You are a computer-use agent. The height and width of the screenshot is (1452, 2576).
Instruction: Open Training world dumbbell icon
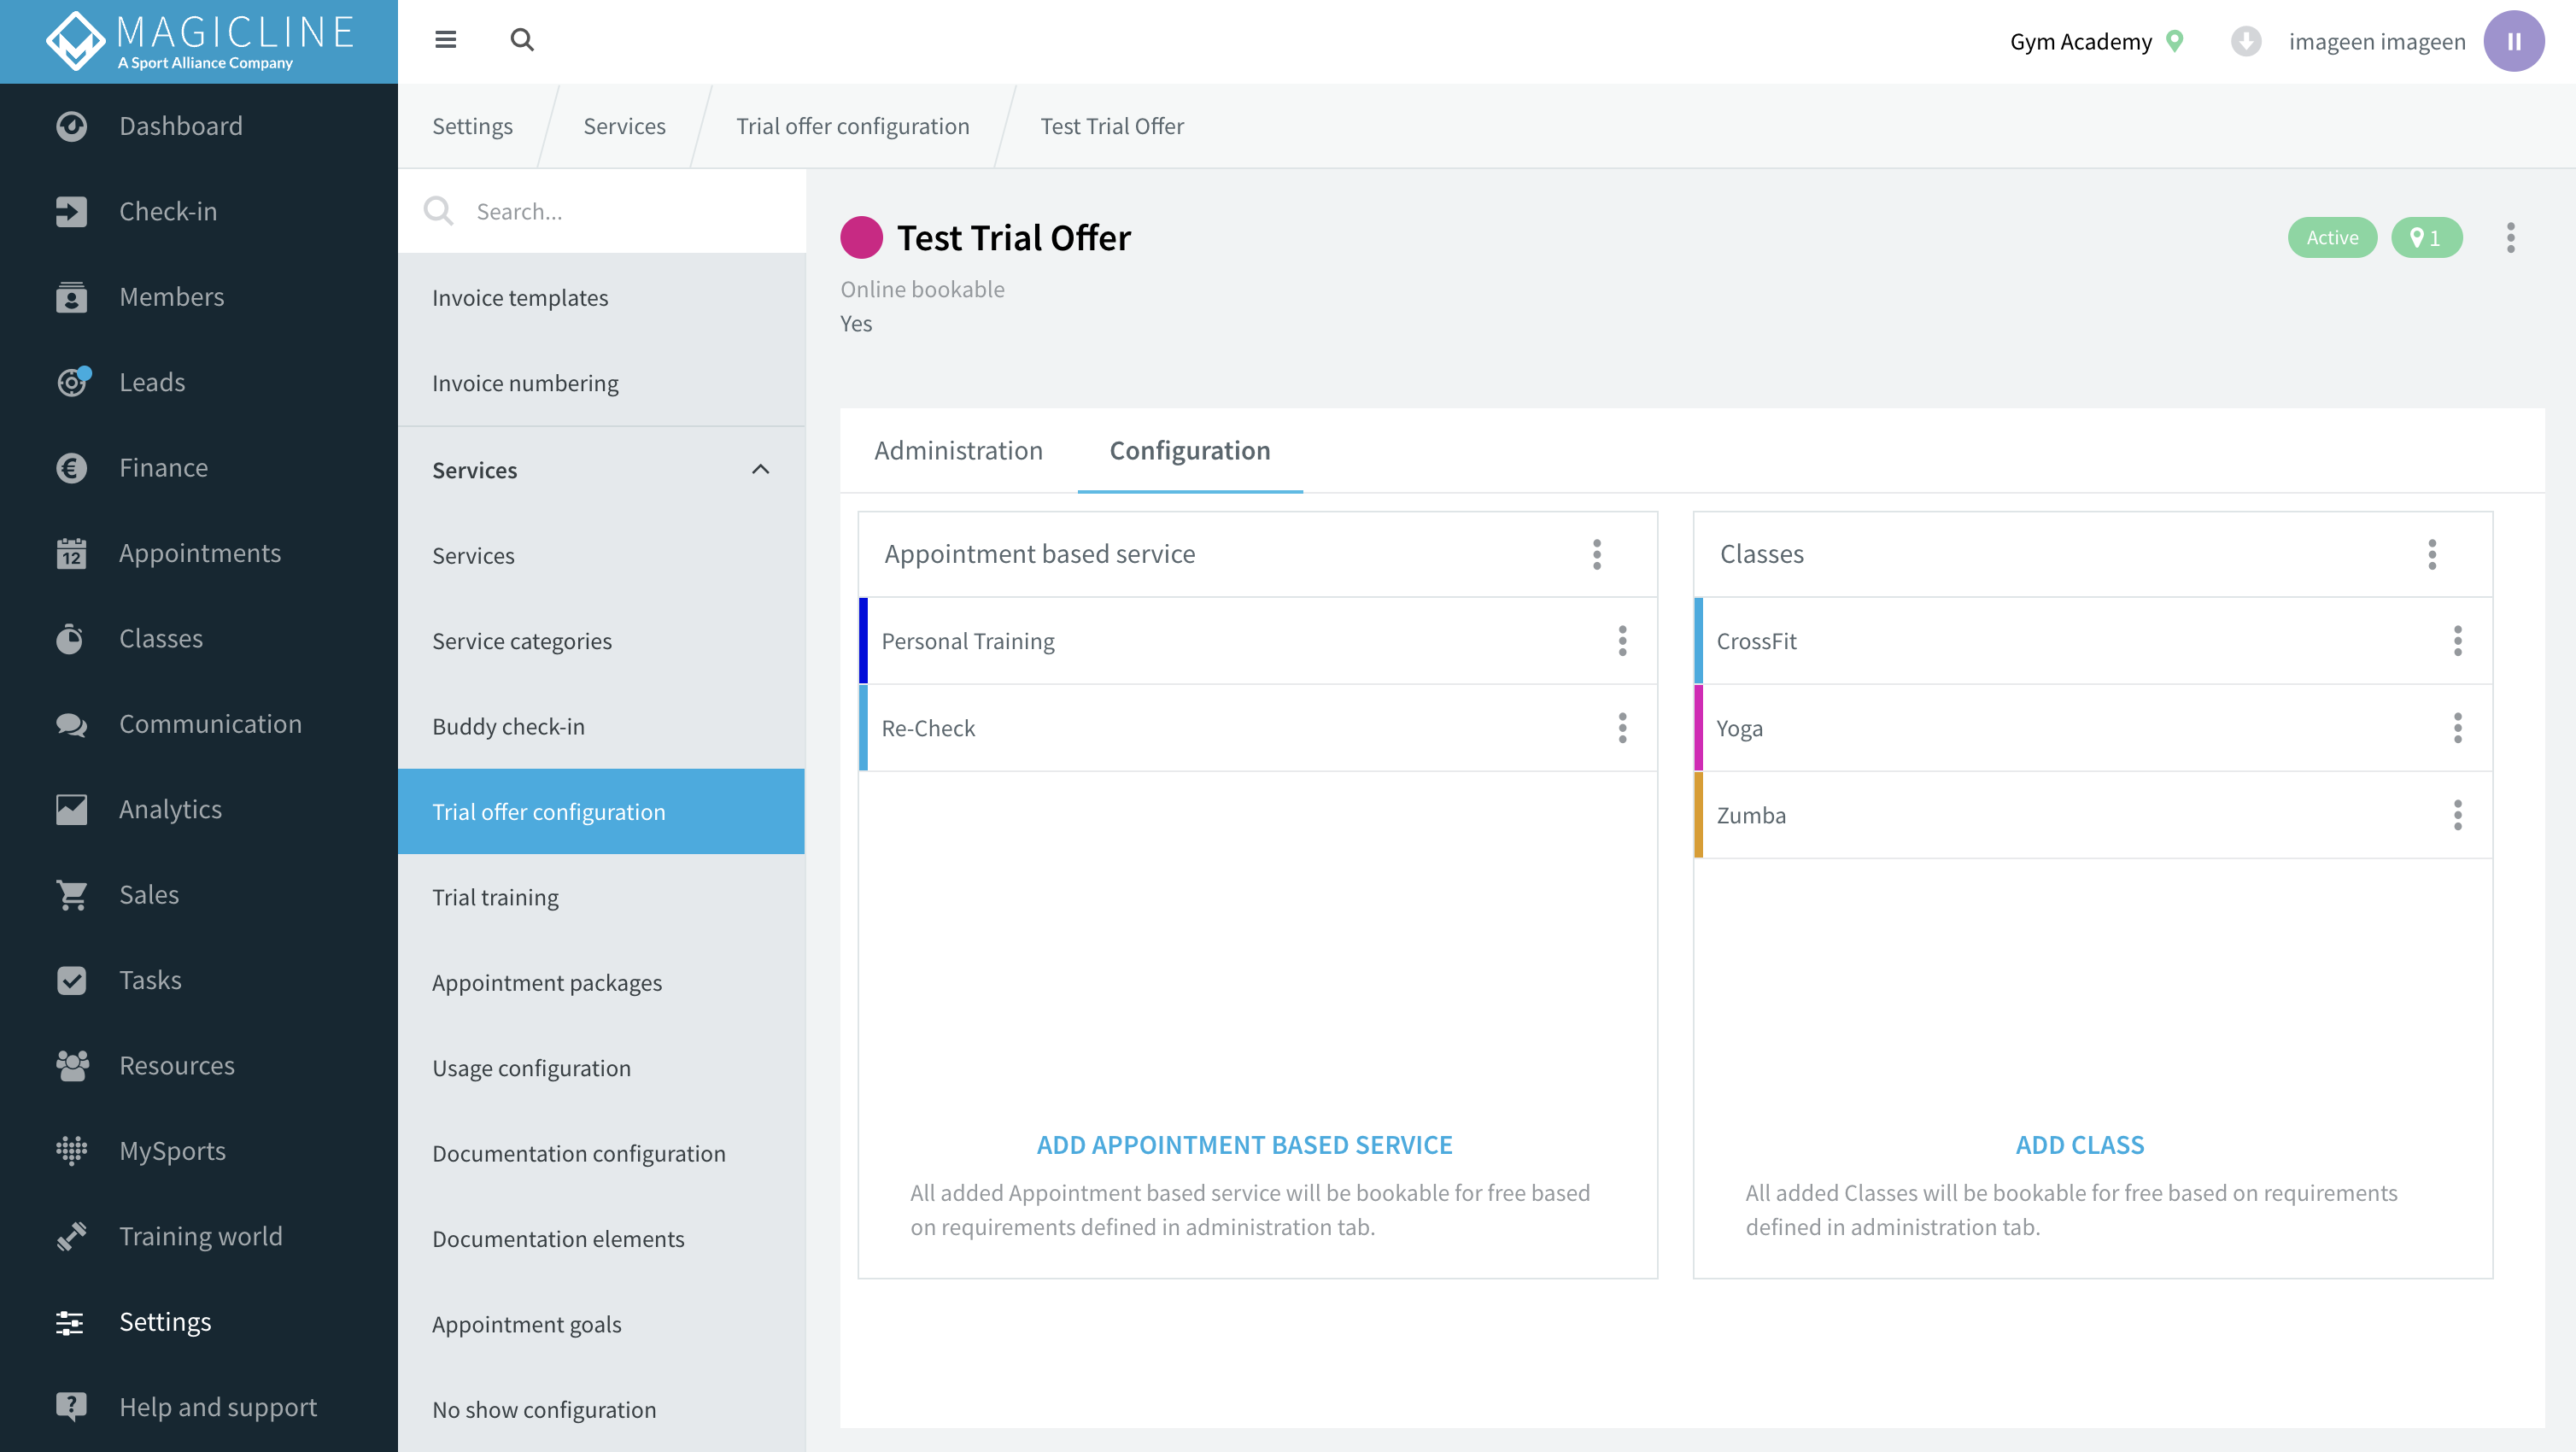pyautogui.click(x=72, y=1236)
